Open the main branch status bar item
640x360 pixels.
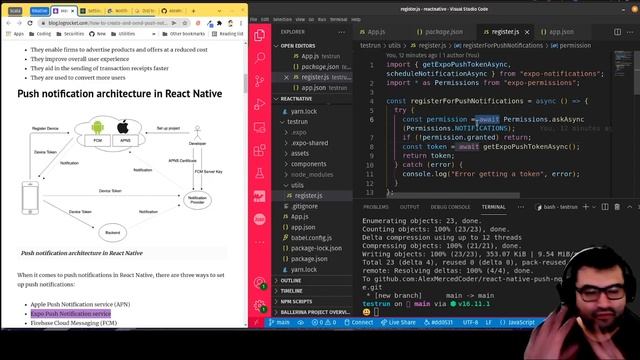pos(279,322)
